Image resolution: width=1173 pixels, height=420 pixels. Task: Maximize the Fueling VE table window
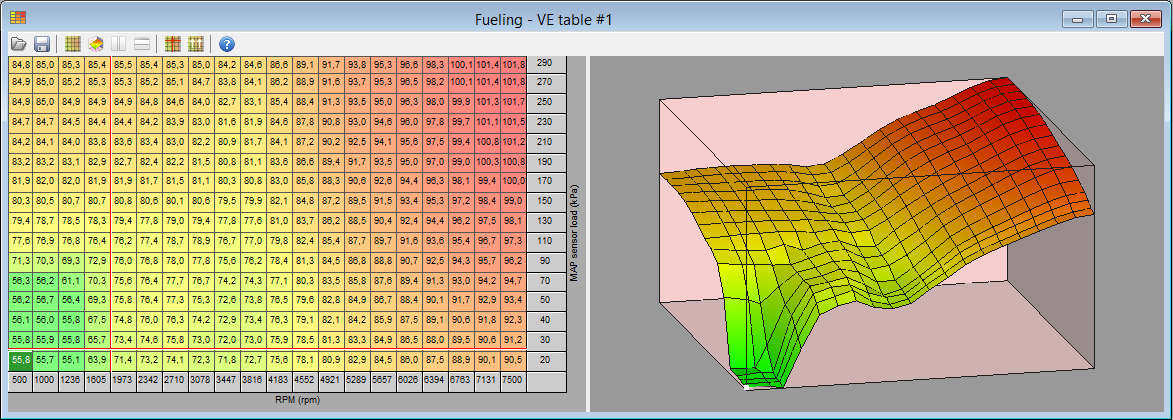1111,17
